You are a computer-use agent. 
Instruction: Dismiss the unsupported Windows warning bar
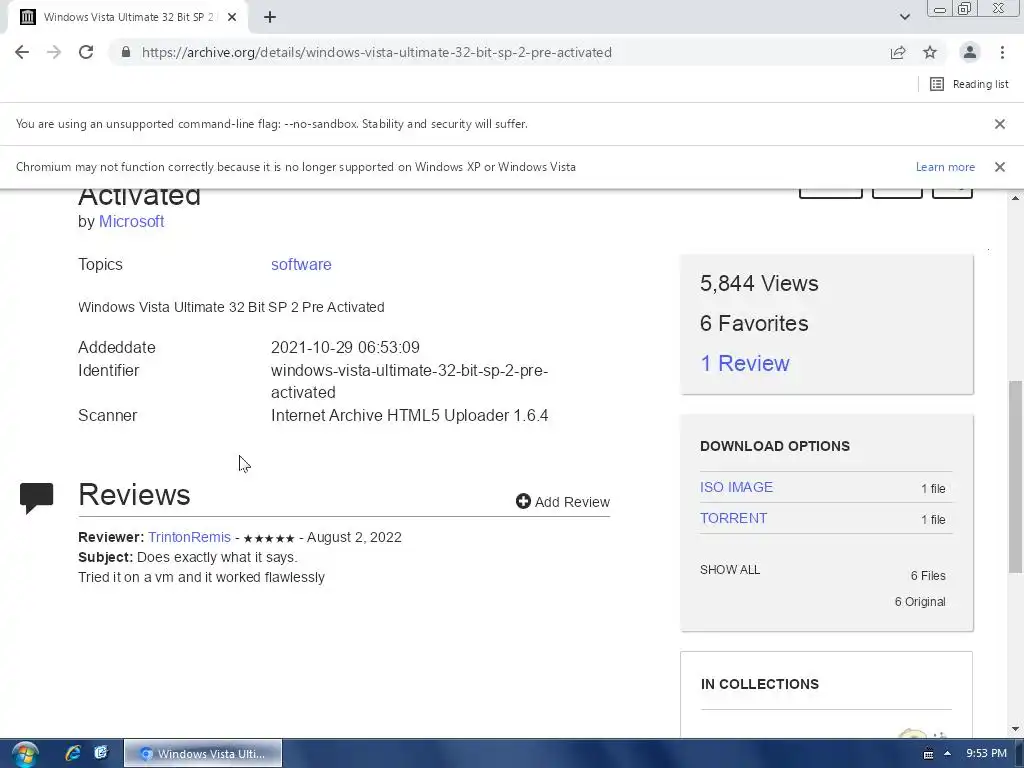(1000, 167)
